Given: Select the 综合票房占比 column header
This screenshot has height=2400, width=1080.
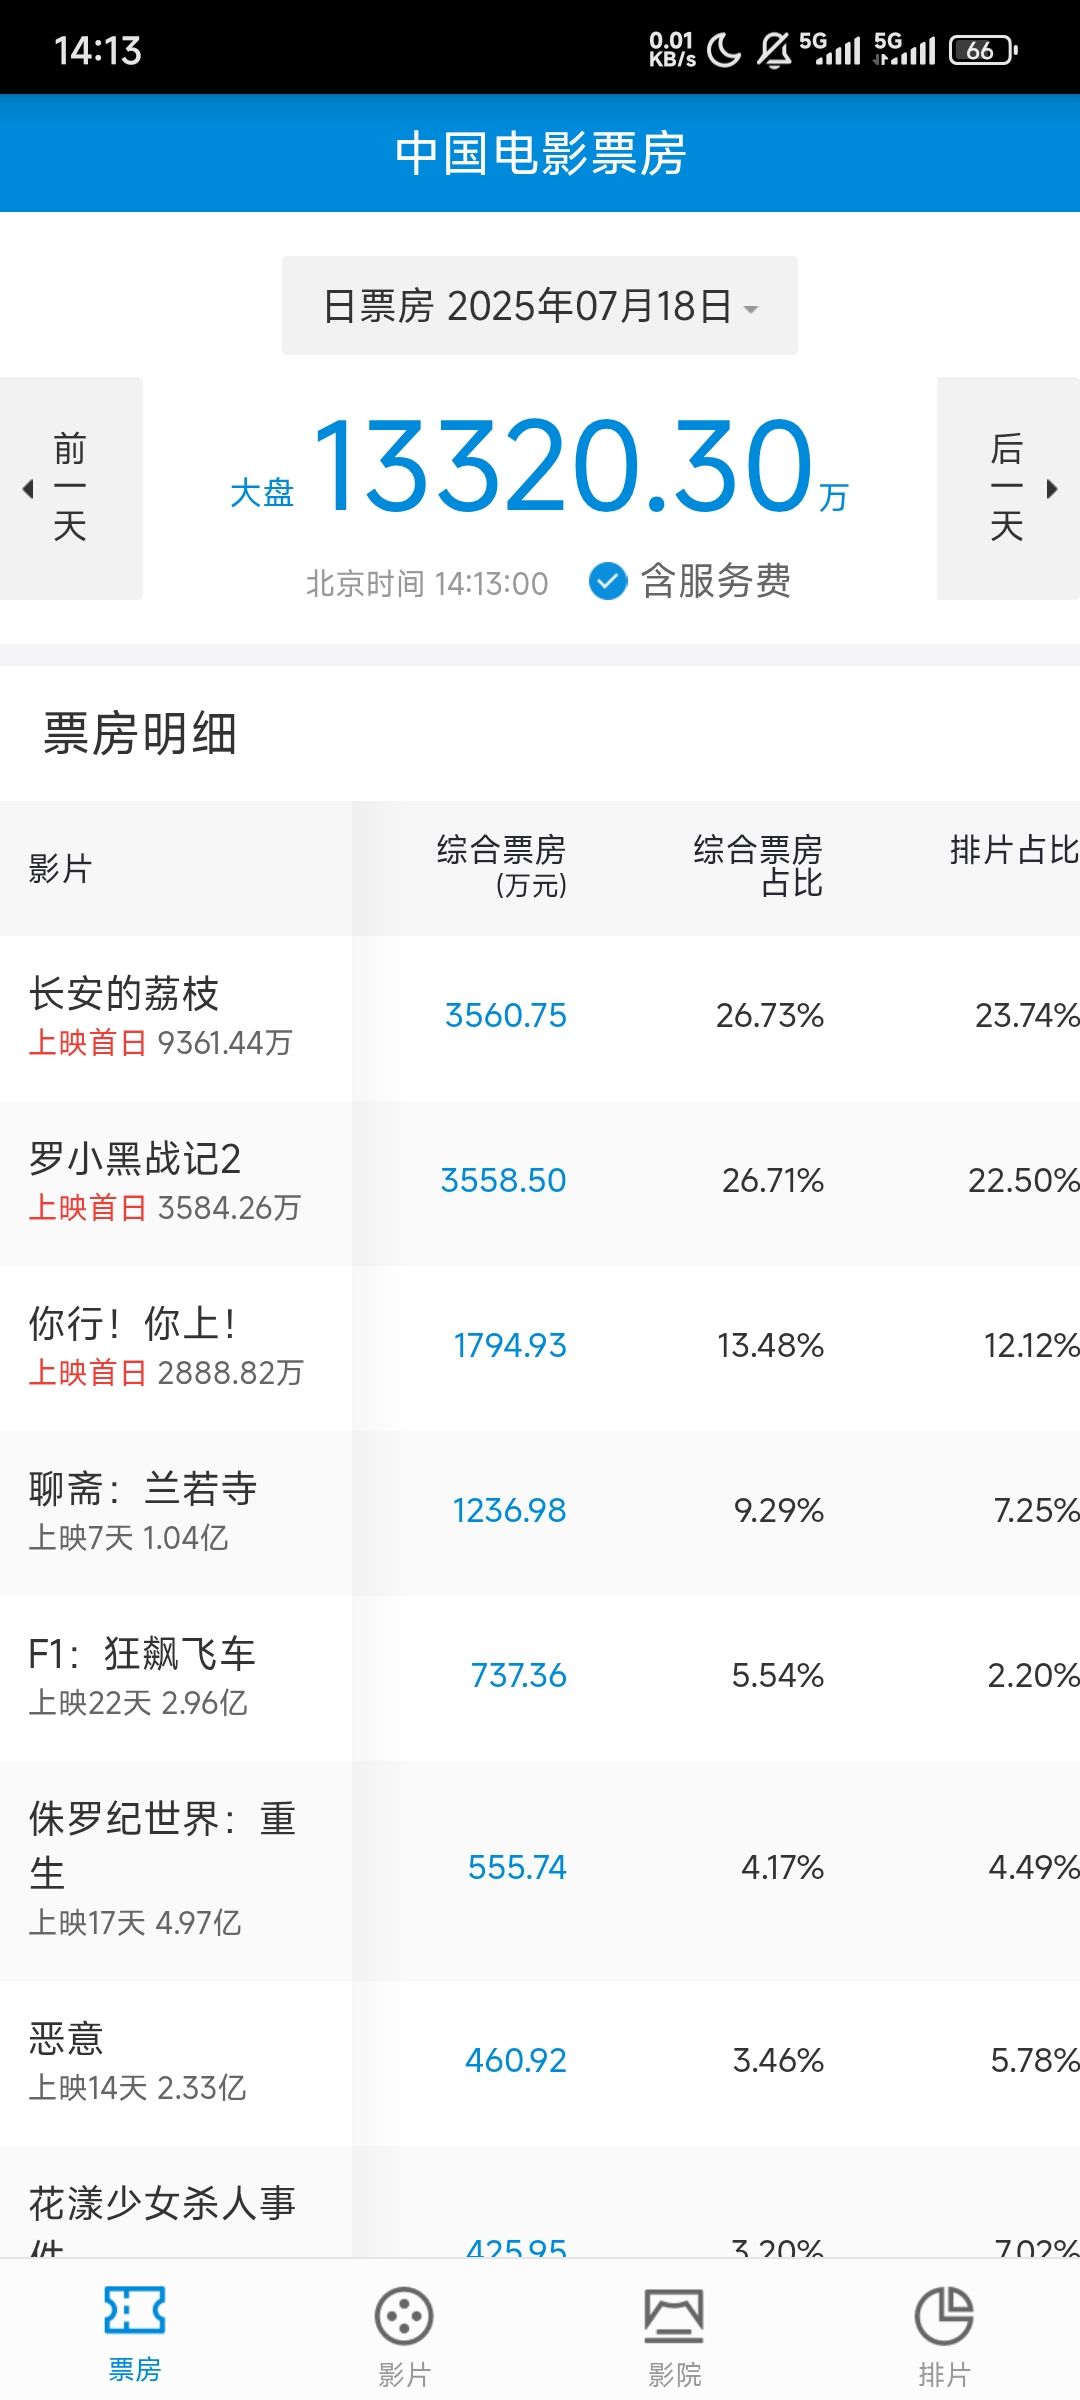Looking at the screenshot, I should 758,866.
